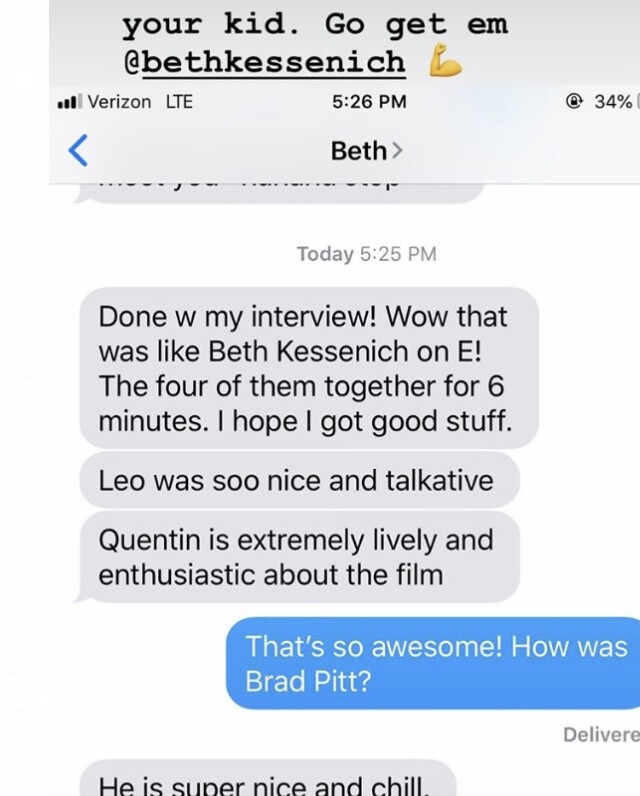
Task: Tap the 'your kid. Go get em' caption
Action: click(x=315, y=24)
